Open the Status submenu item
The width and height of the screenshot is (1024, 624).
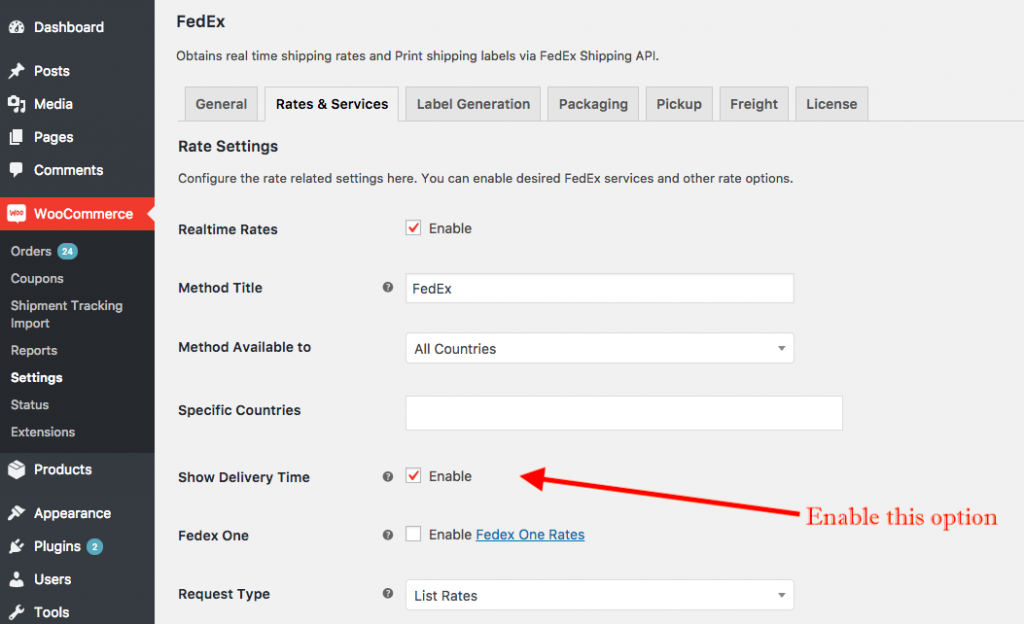[30, 405]
